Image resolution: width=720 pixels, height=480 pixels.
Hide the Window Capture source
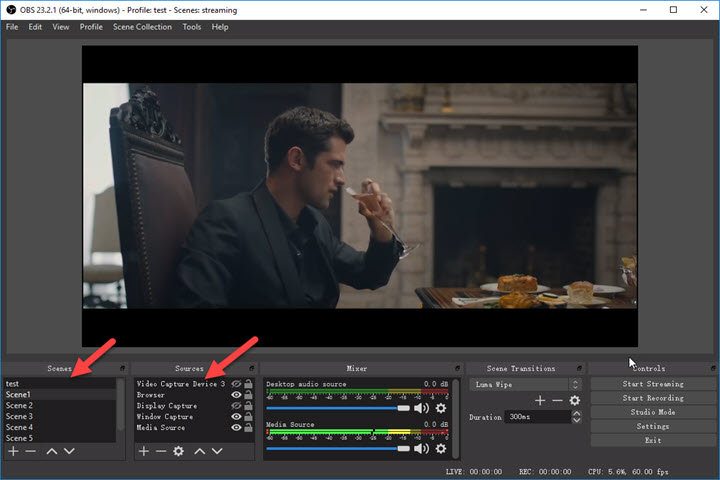coord(236,417)
